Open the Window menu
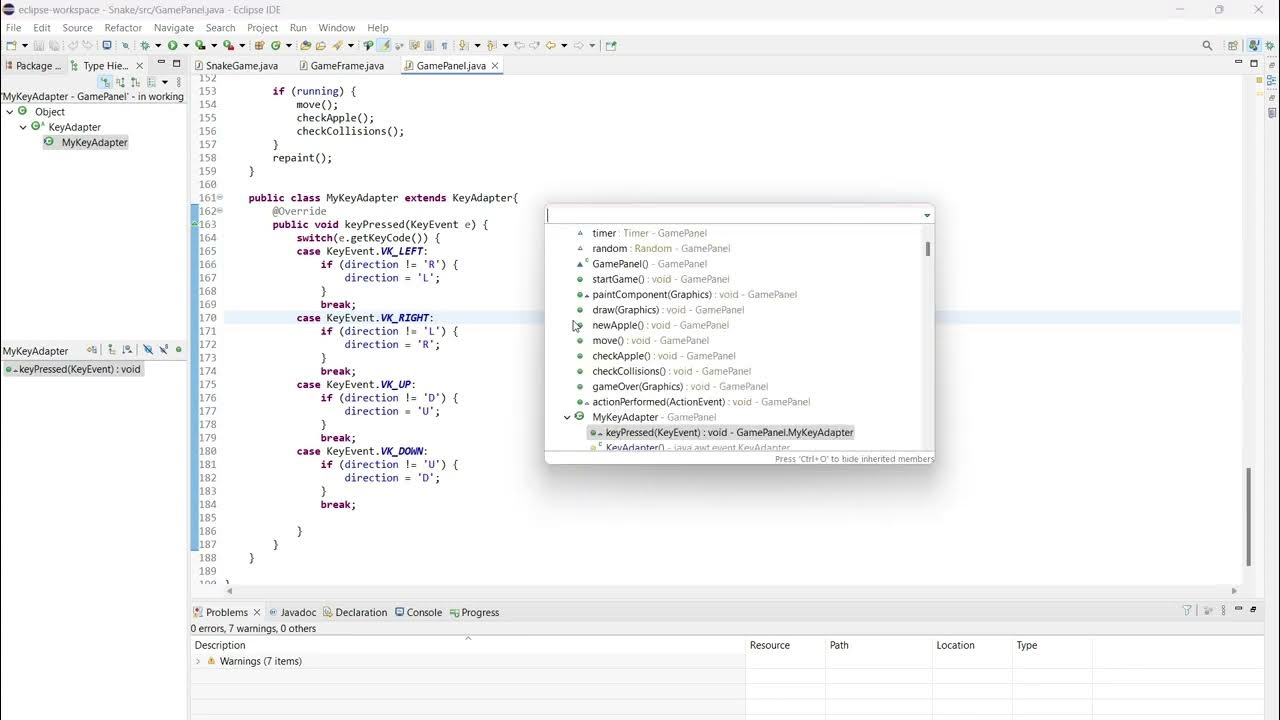This screenshot has height=720, width=1280. click(x=337, y=28)
